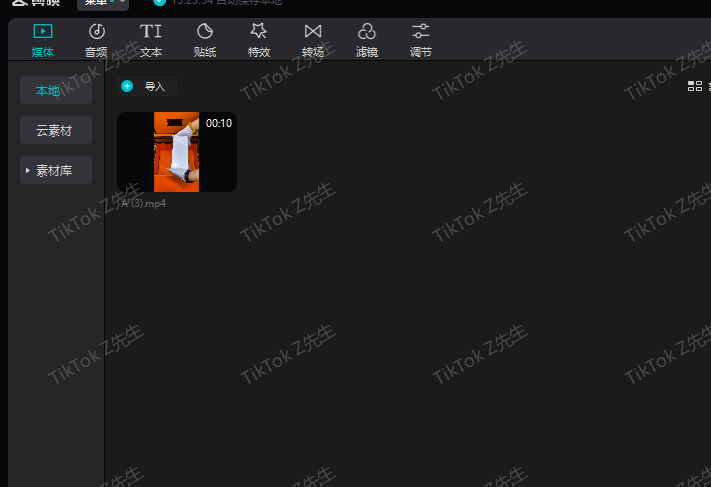Screen dimensions: 711x487
Task: Open the 媒体 media panel
Action: click(42, 40)
